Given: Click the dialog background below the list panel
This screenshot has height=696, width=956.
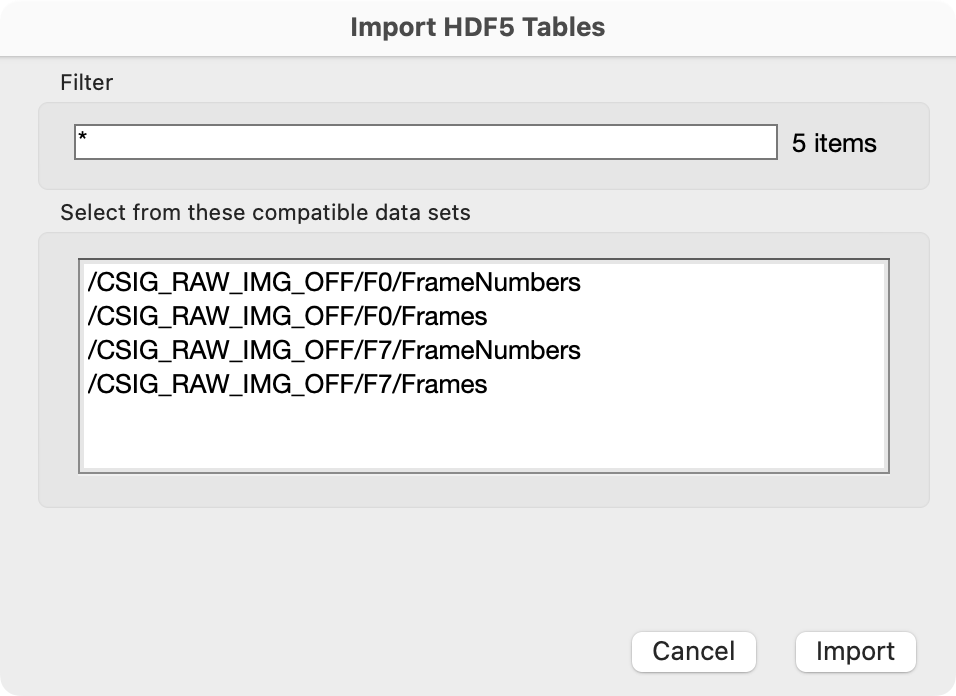Looking at the screenshot, I should point(477,560).
